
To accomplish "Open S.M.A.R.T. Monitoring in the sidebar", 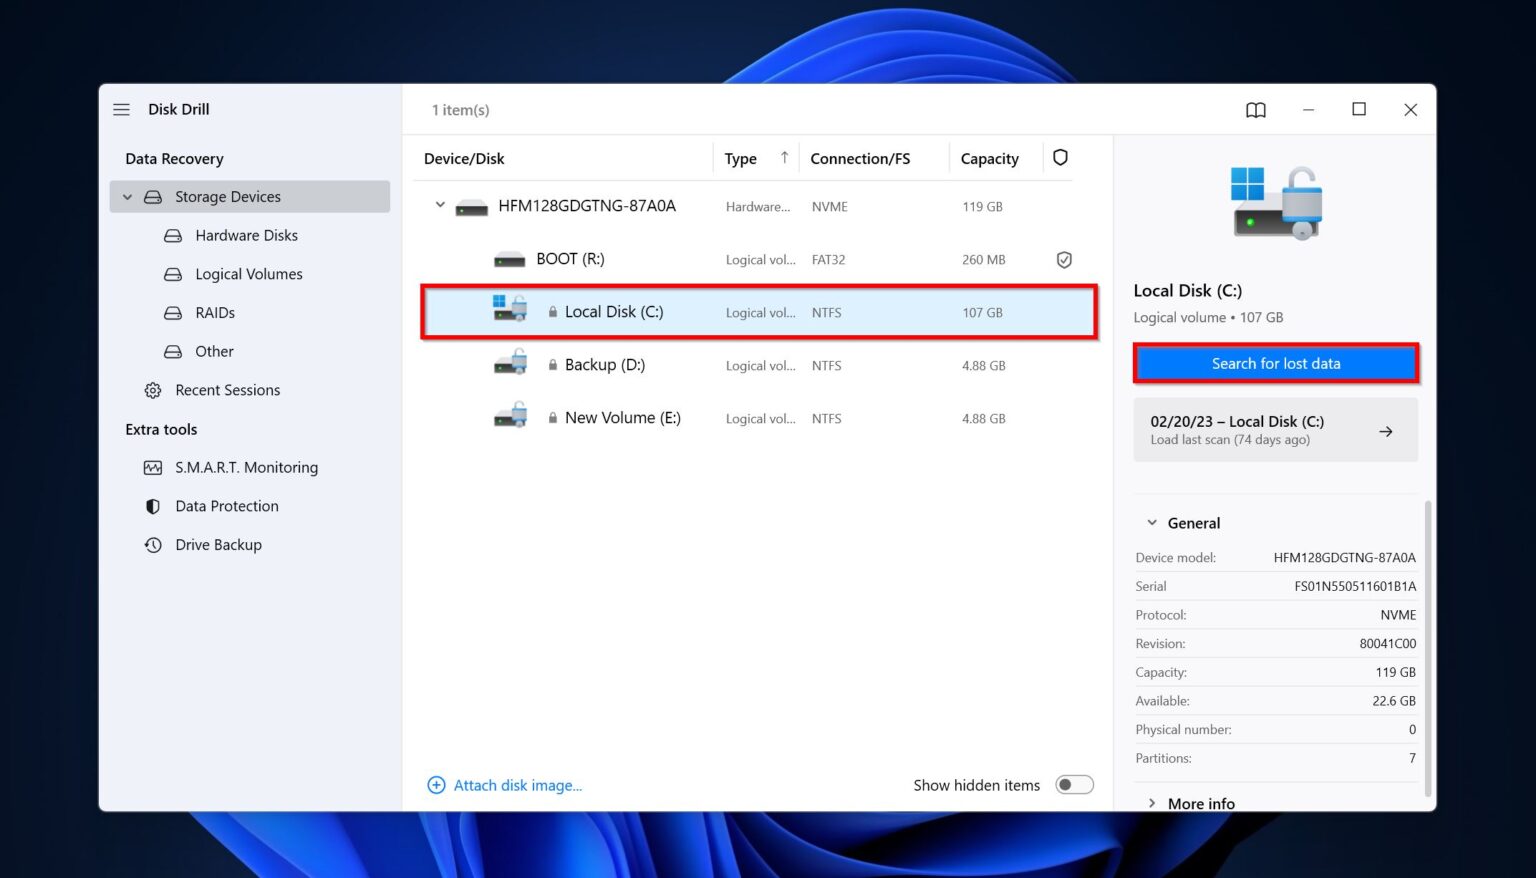I will coord(246,467).
